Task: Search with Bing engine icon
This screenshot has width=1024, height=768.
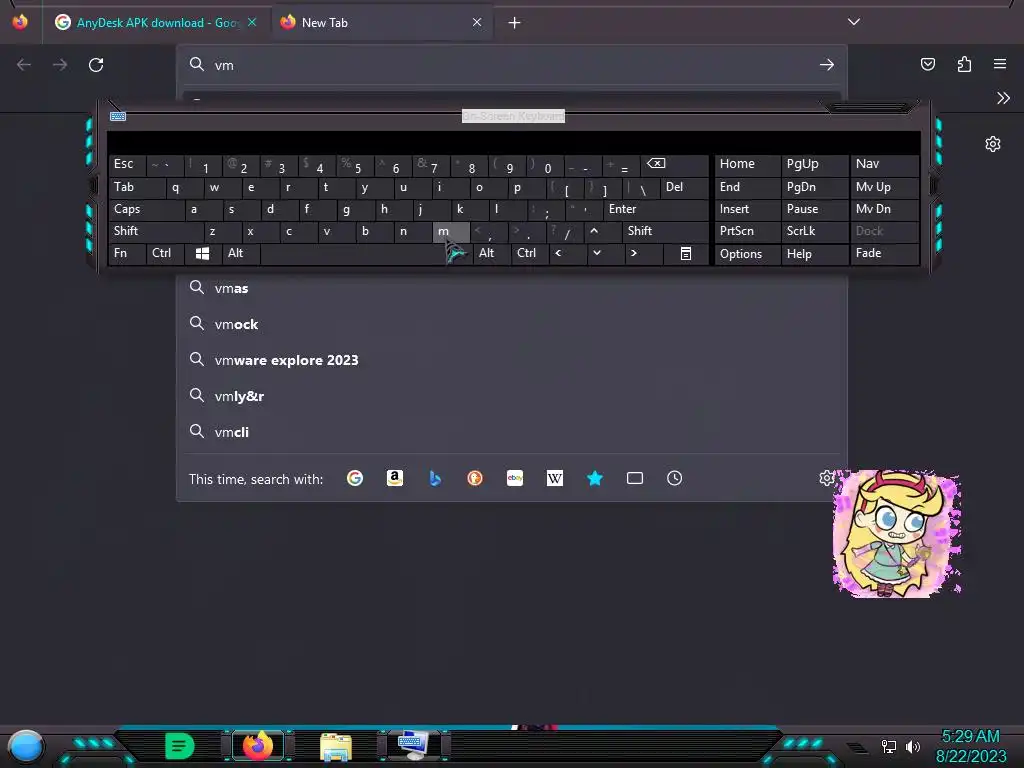Action: pos(435,479)
